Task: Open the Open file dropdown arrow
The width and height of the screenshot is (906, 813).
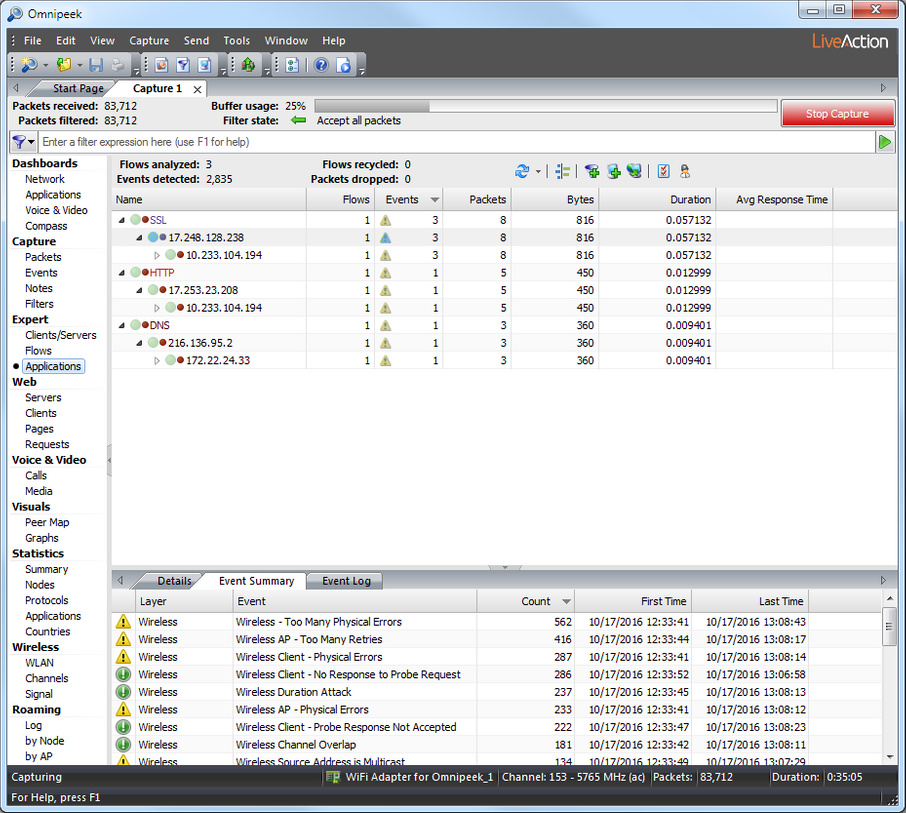Action: pos(80,65)
